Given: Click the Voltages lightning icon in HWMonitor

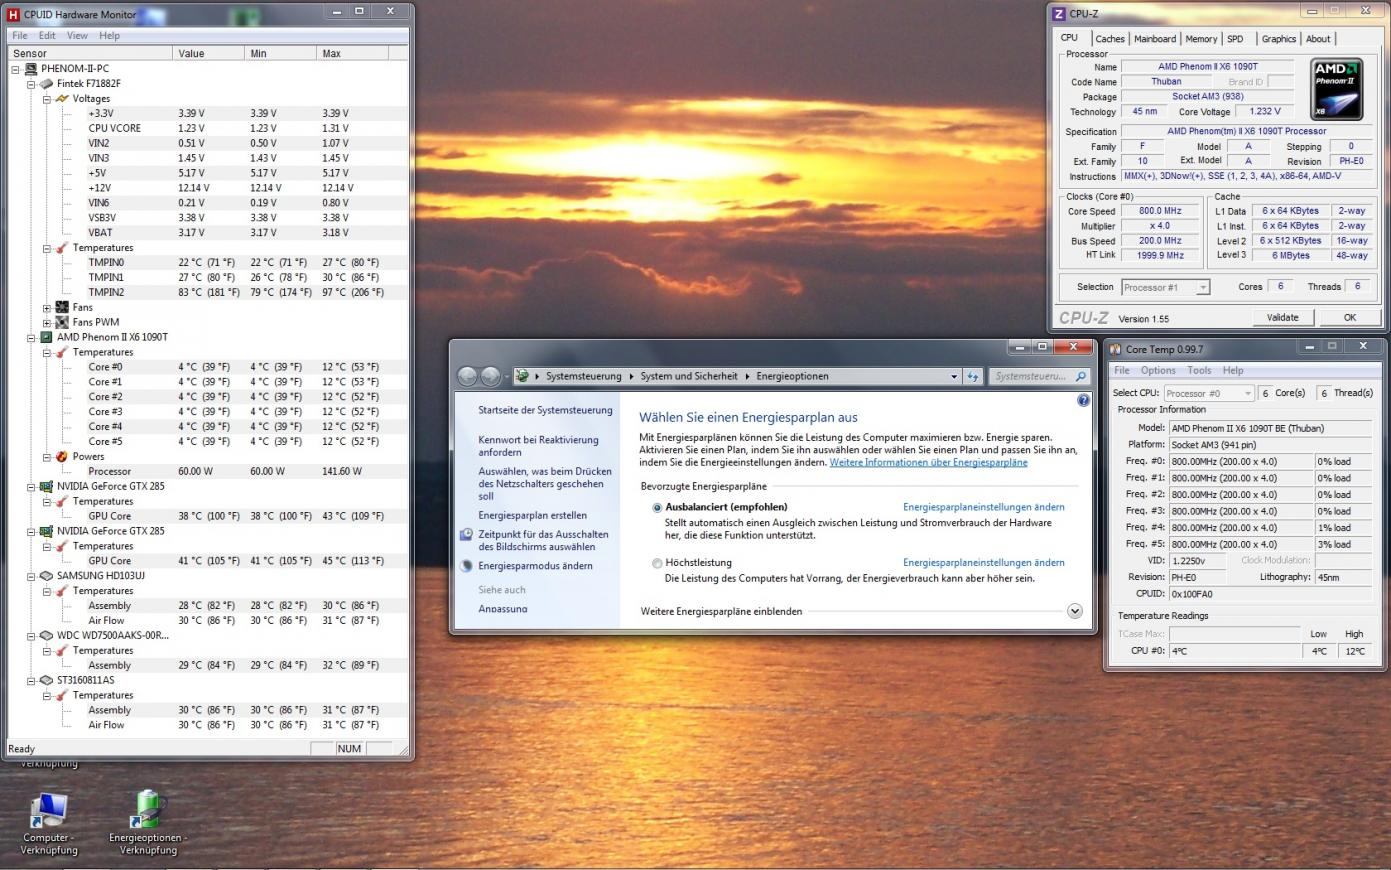Looking at the screenshot, I should tap(62, 99).
